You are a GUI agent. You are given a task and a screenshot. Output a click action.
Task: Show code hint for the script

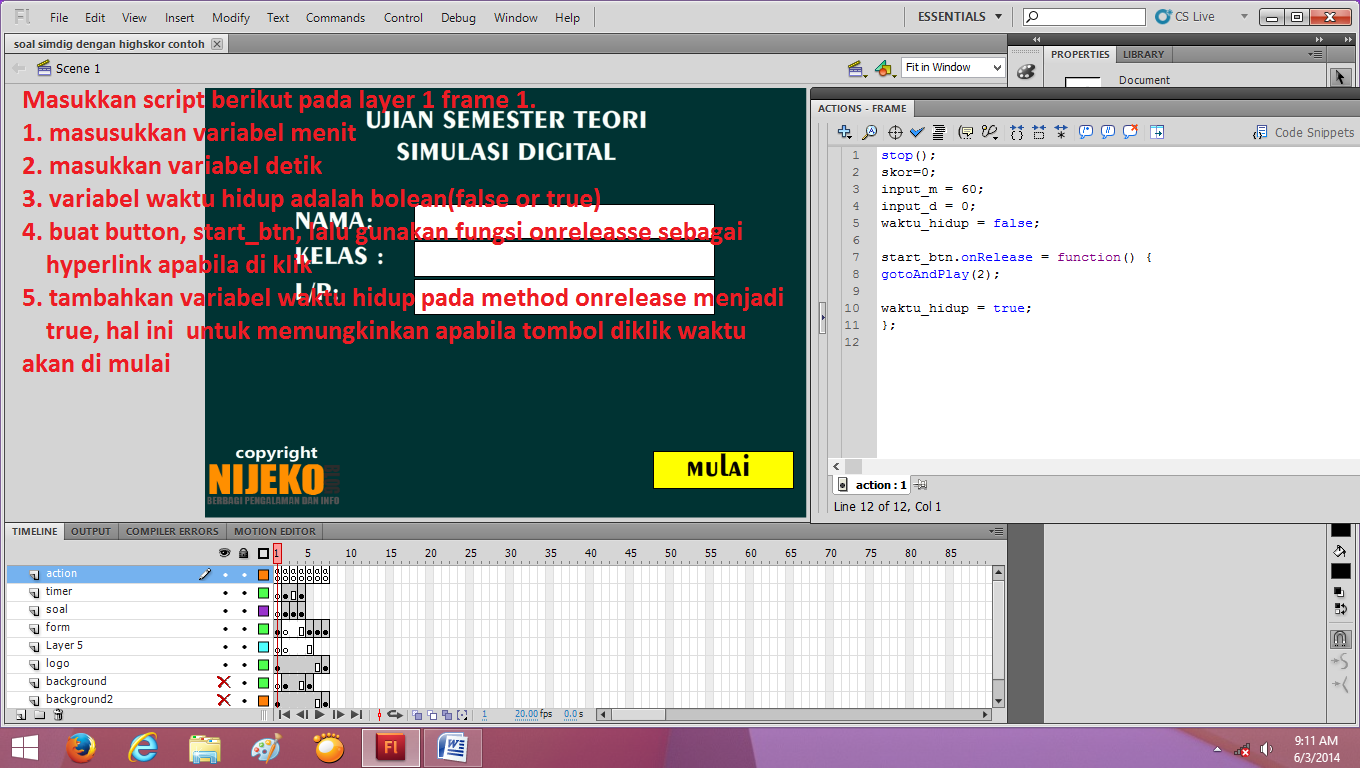tap(966, 131)
